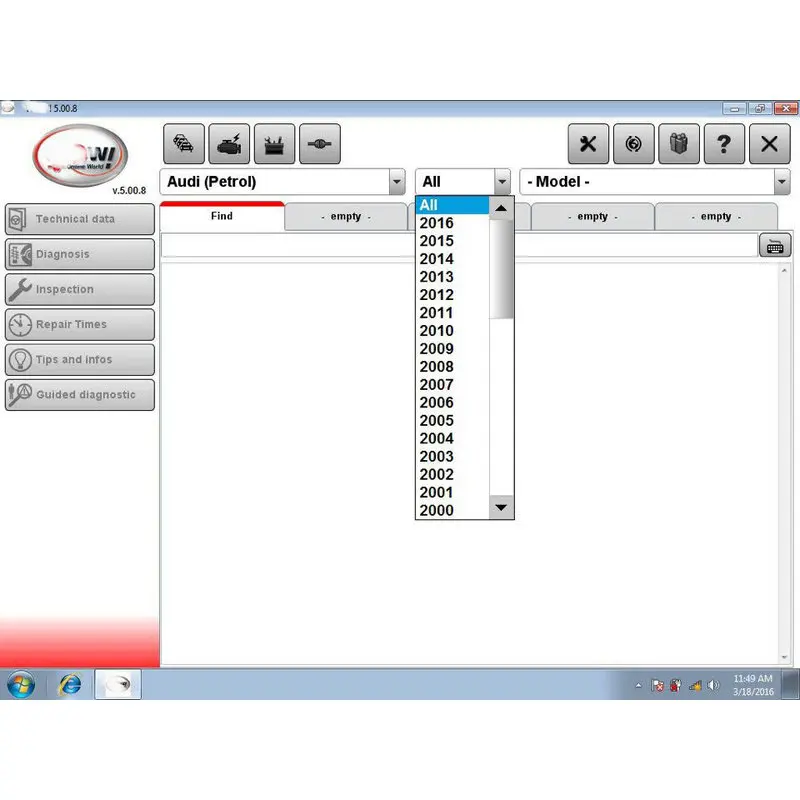Choose 2003 in the year list
The height and width of the screenshot is (800, 800).
453,456
